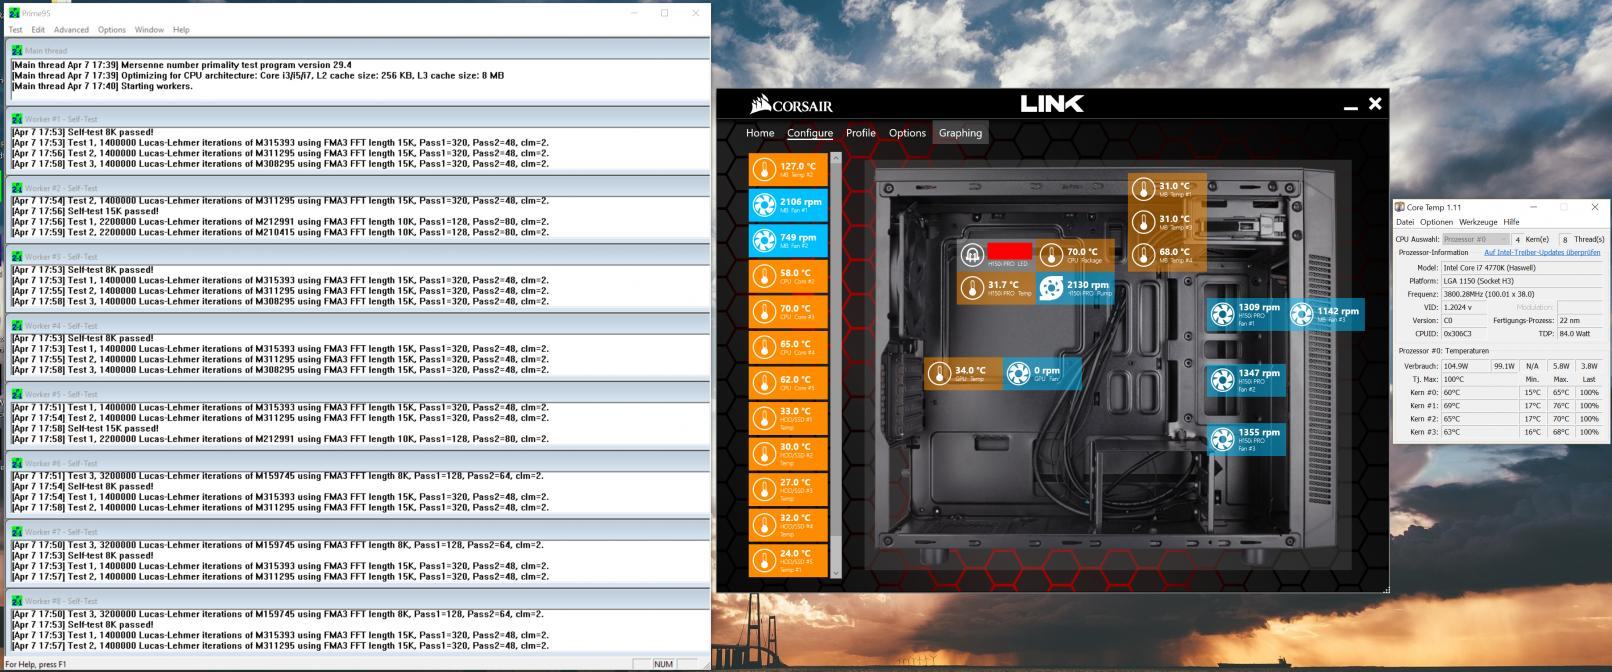1612x672 pixels.
Task: Select H150i PRO Fan #1 1309 rpm
Action: (1246, 314)
